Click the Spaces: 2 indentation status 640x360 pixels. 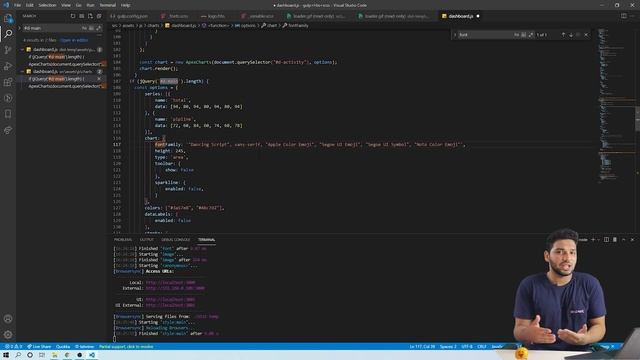tap(448, 347)
